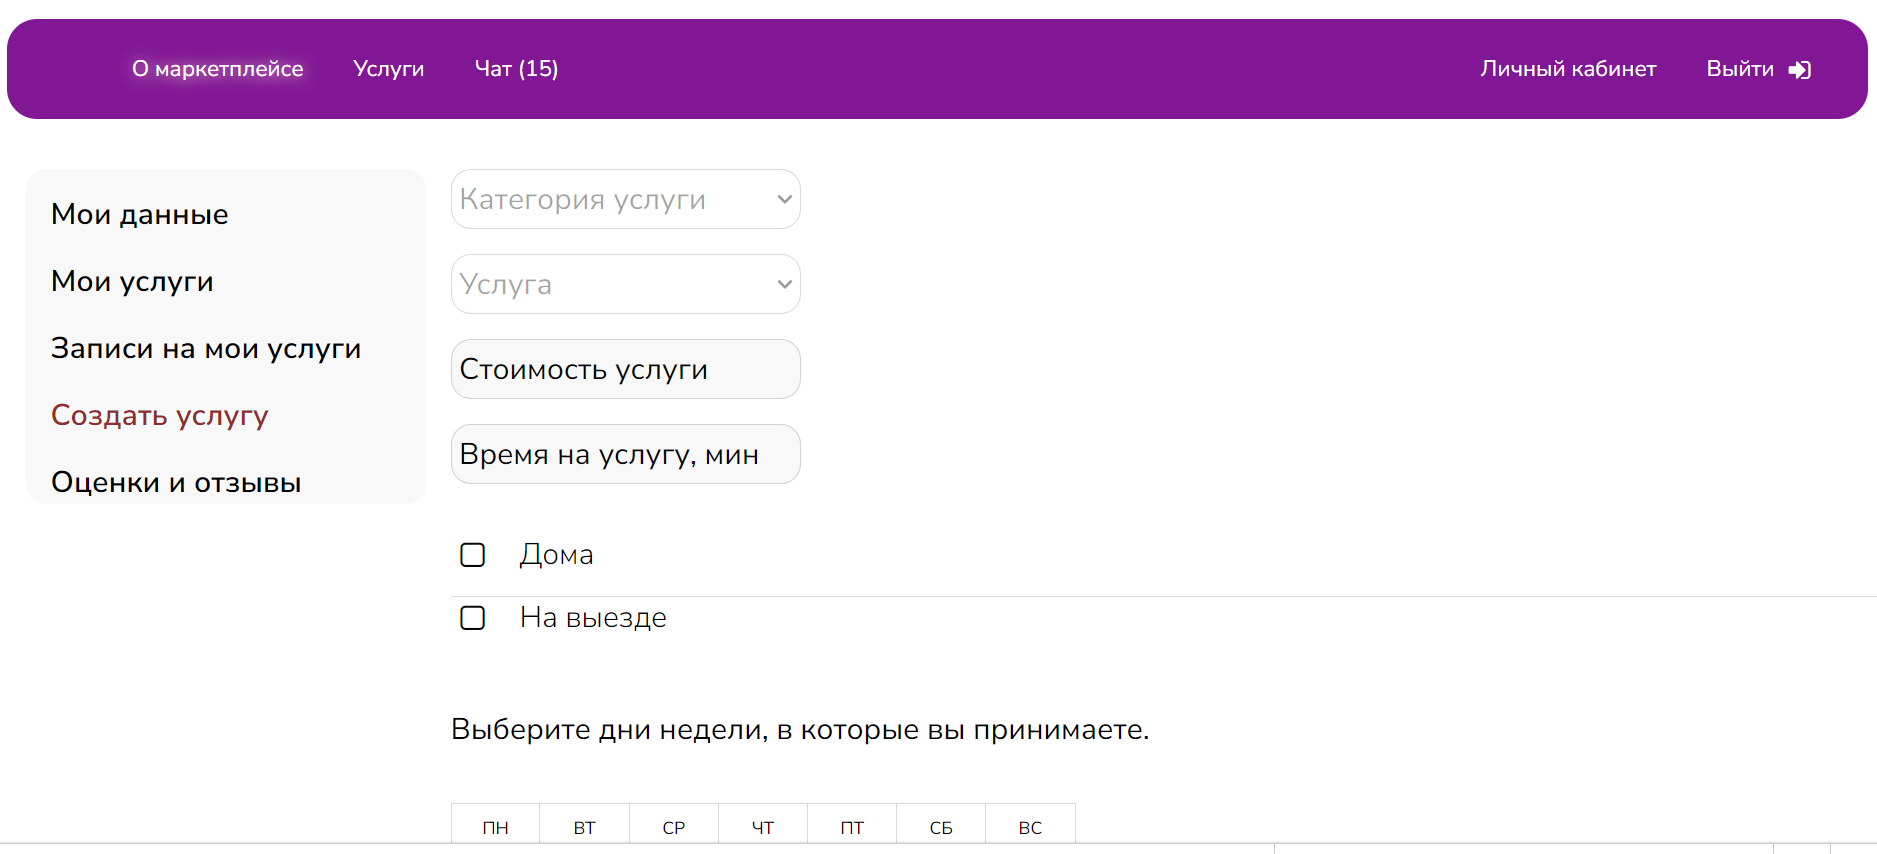Go to Услуги in top navigation
Viewport: 1877px width, 854px height.
point(389,69)
